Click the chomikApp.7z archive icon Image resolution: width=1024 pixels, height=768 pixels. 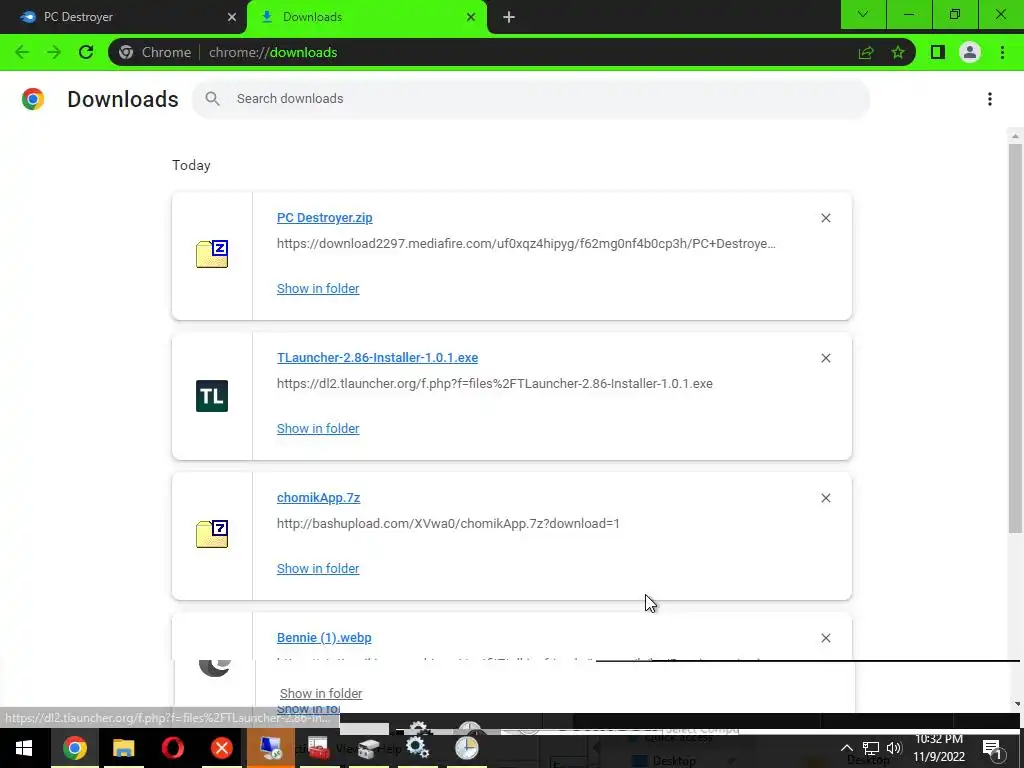[212, 534]
